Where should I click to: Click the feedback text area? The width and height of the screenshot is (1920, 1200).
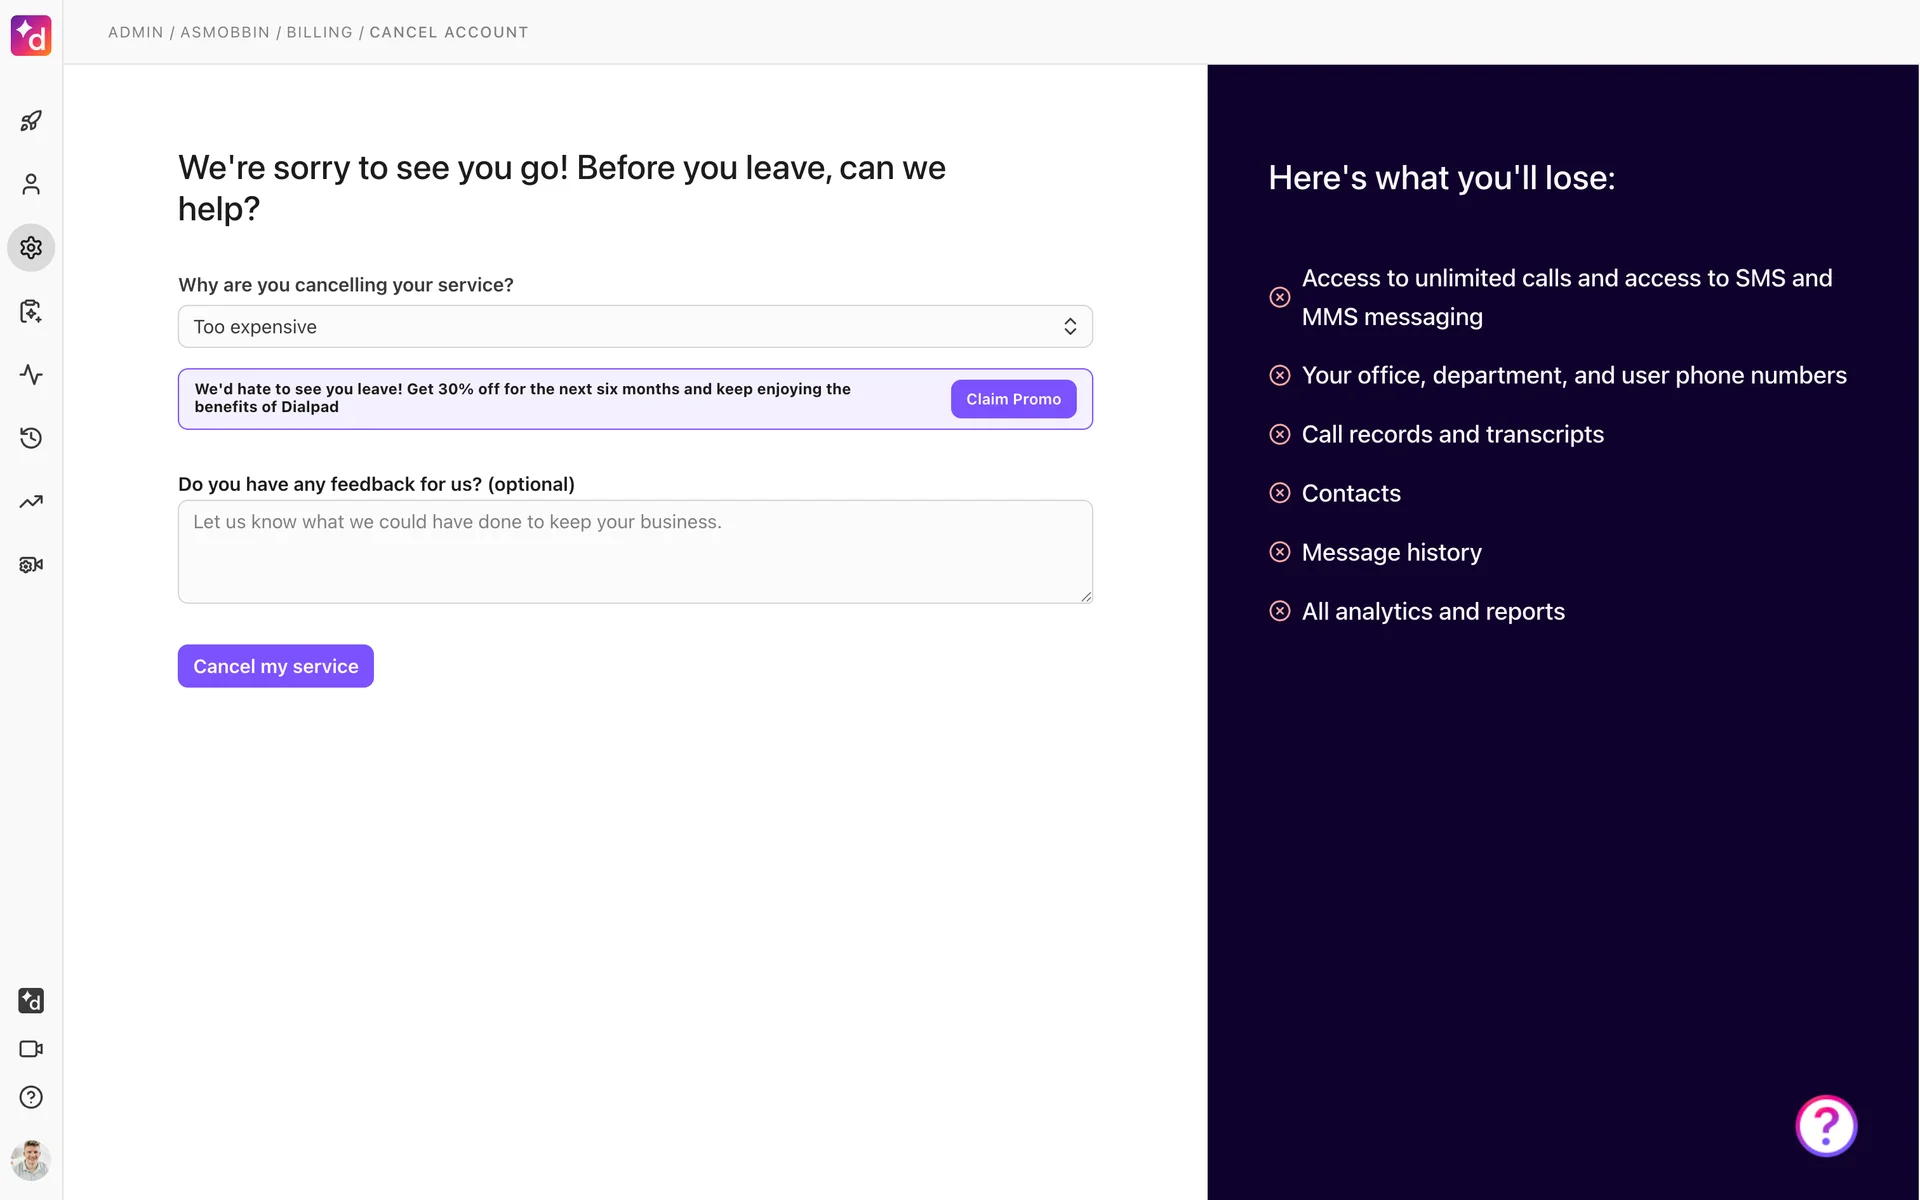tap(635, 552)
